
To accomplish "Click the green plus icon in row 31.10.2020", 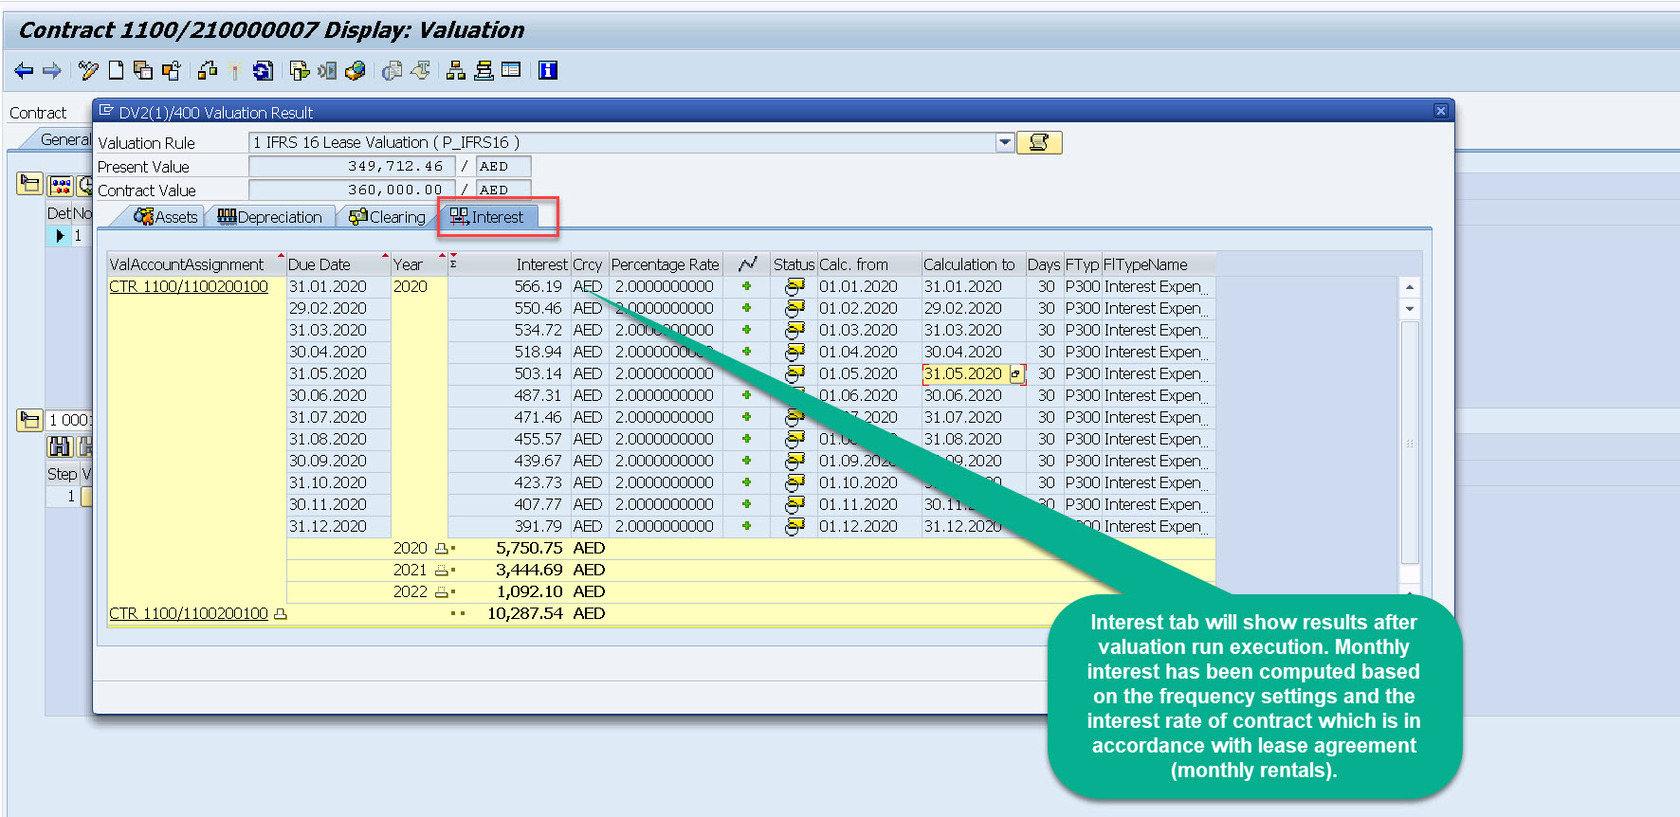I will point(746,483).
